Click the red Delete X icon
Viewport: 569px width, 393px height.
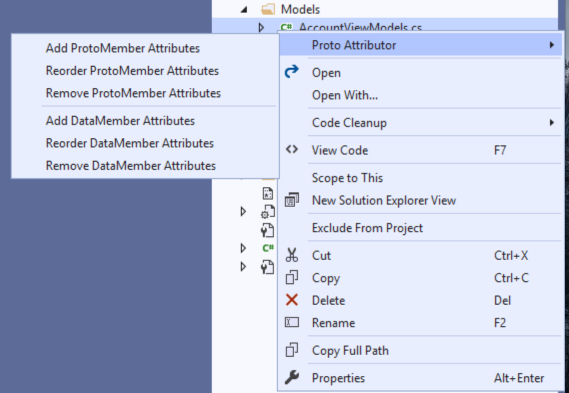[x=292, y=300]
